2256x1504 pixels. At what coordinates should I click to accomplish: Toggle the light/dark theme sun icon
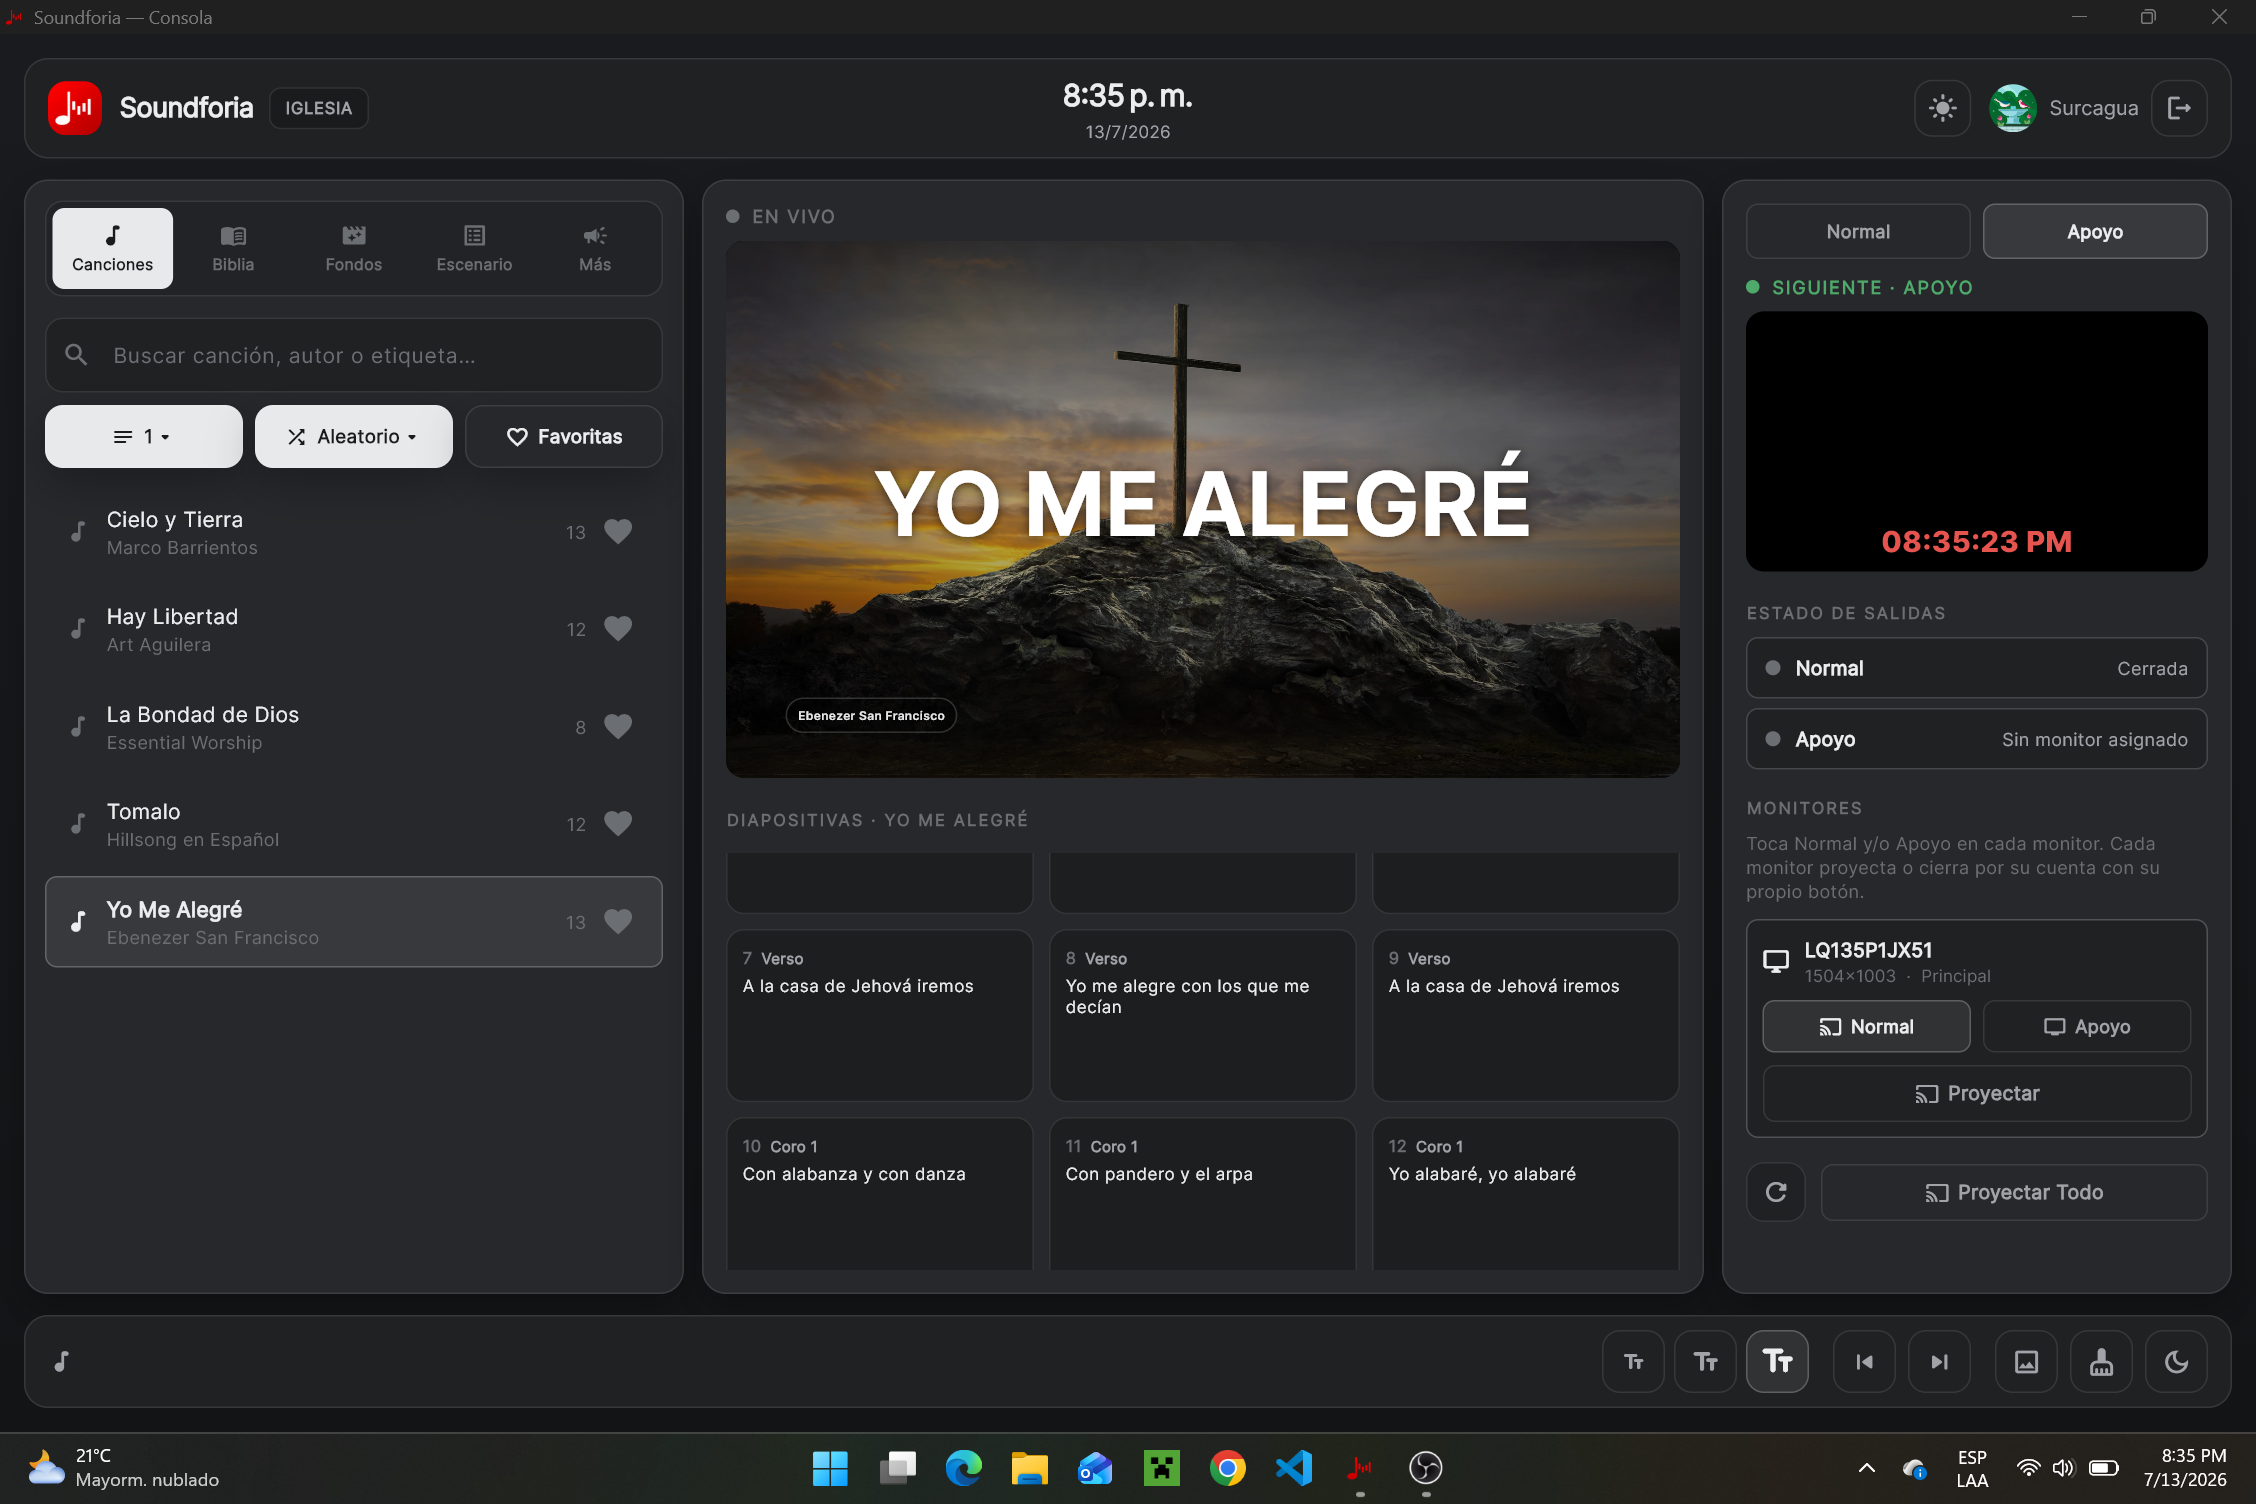(1942, 108)
